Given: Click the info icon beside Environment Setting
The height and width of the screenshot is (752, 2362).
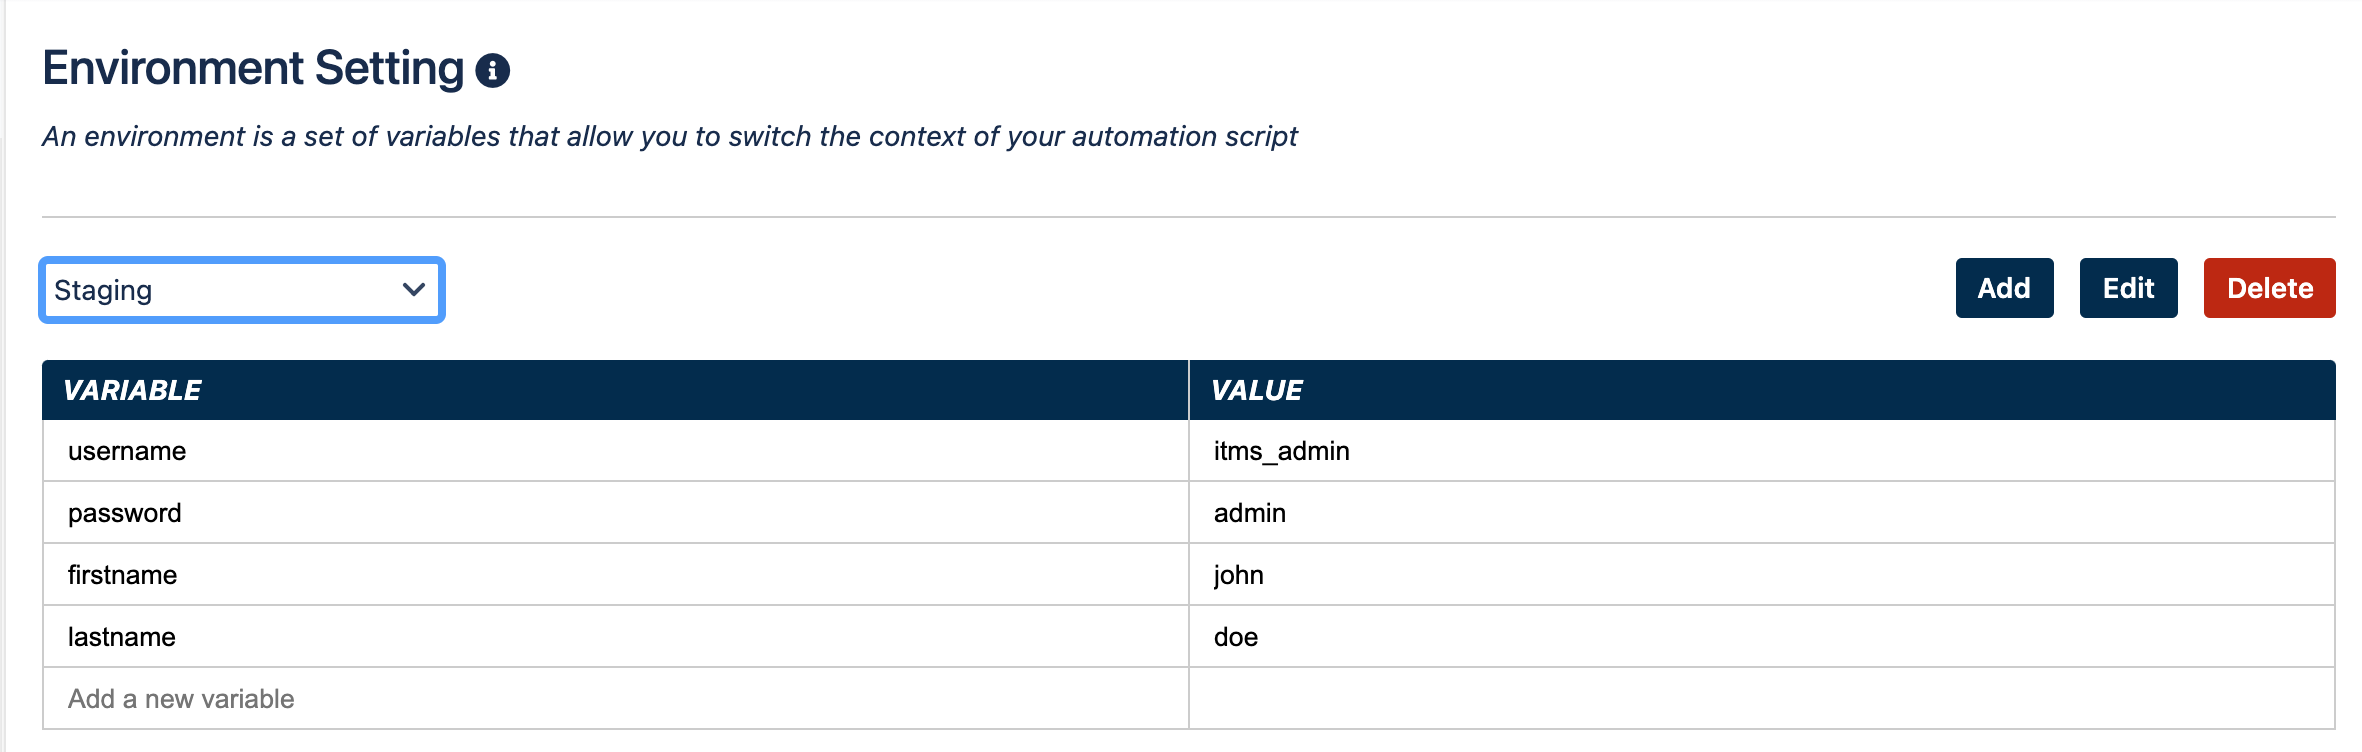Looking at the screenshot, I should pyautogui.click(x=492, y=71).
